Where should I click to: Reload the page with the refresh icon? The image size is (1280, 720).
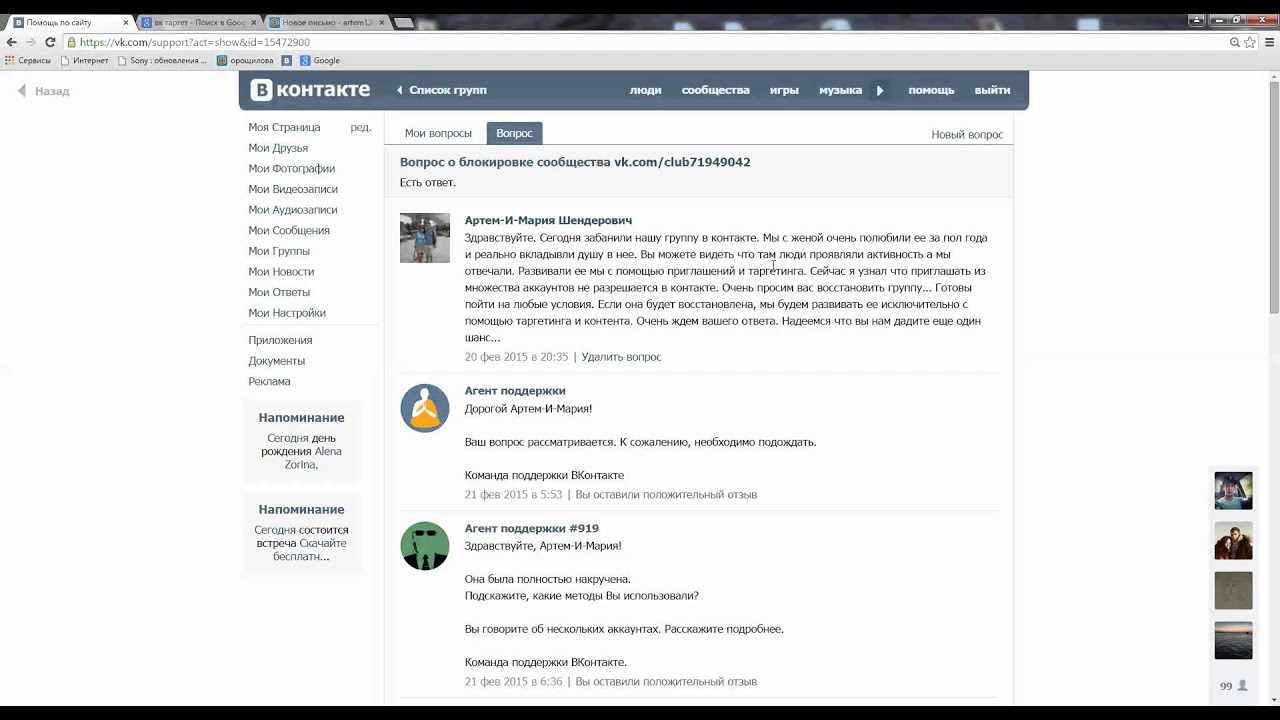pos(50,42)
